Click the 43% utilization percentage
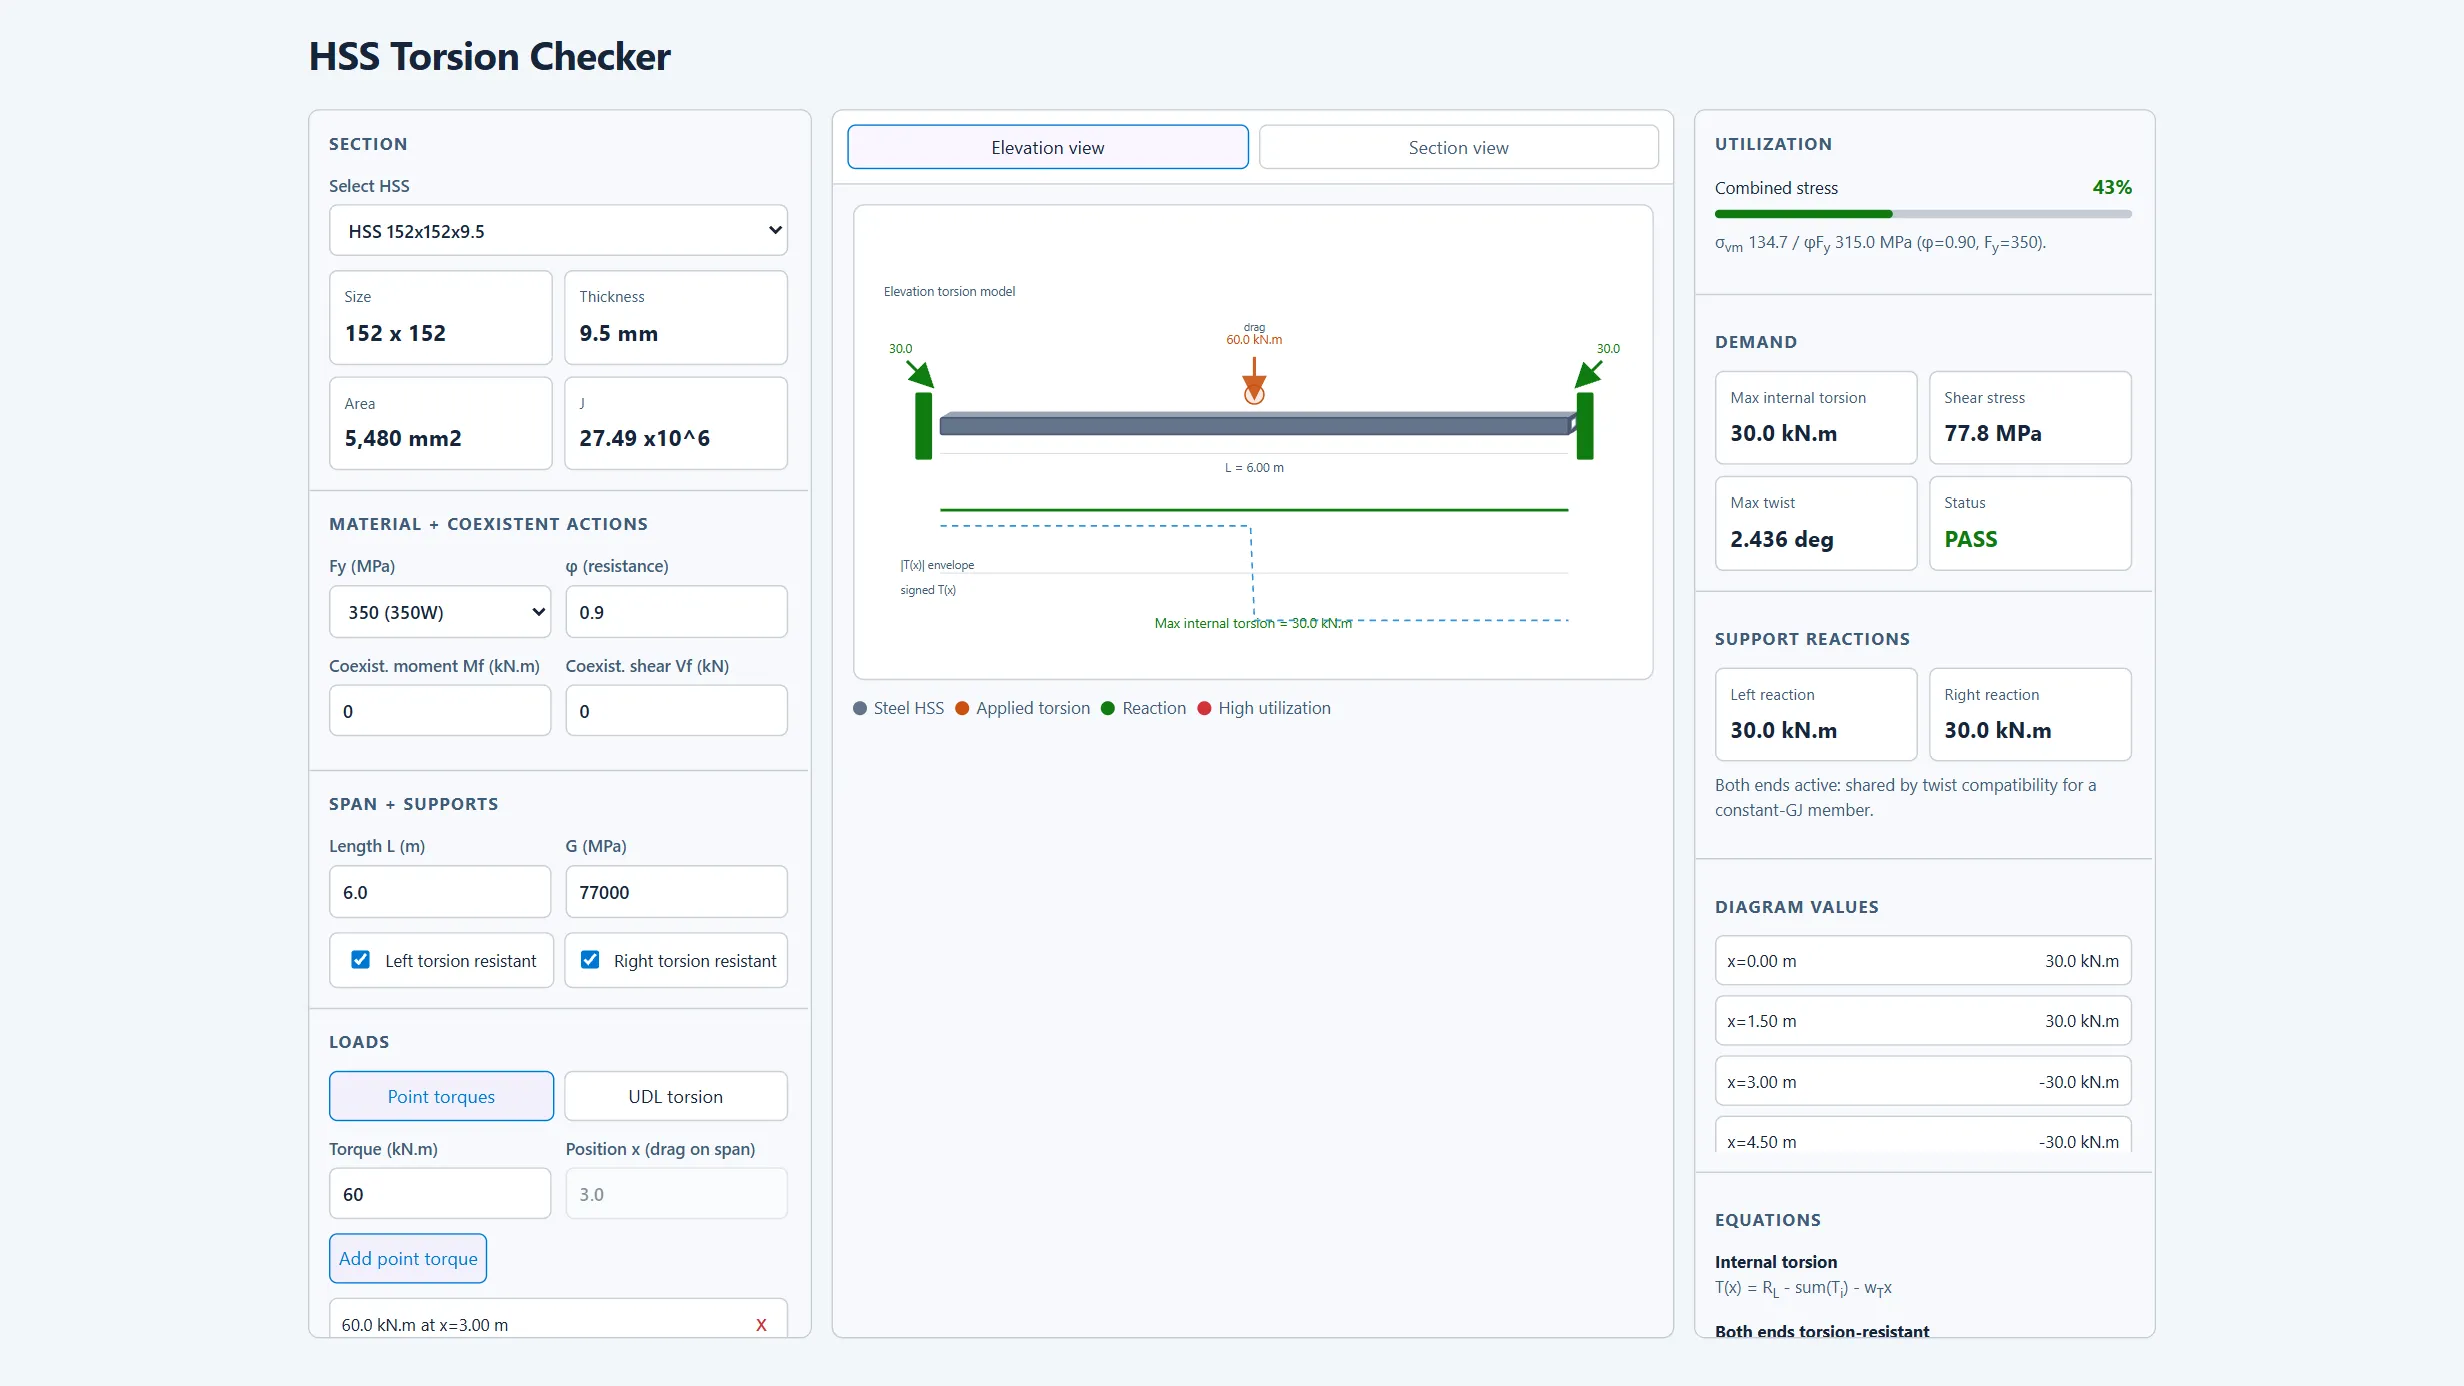The height and width of the screenshot is (1386, 2464). (2112, 187)
